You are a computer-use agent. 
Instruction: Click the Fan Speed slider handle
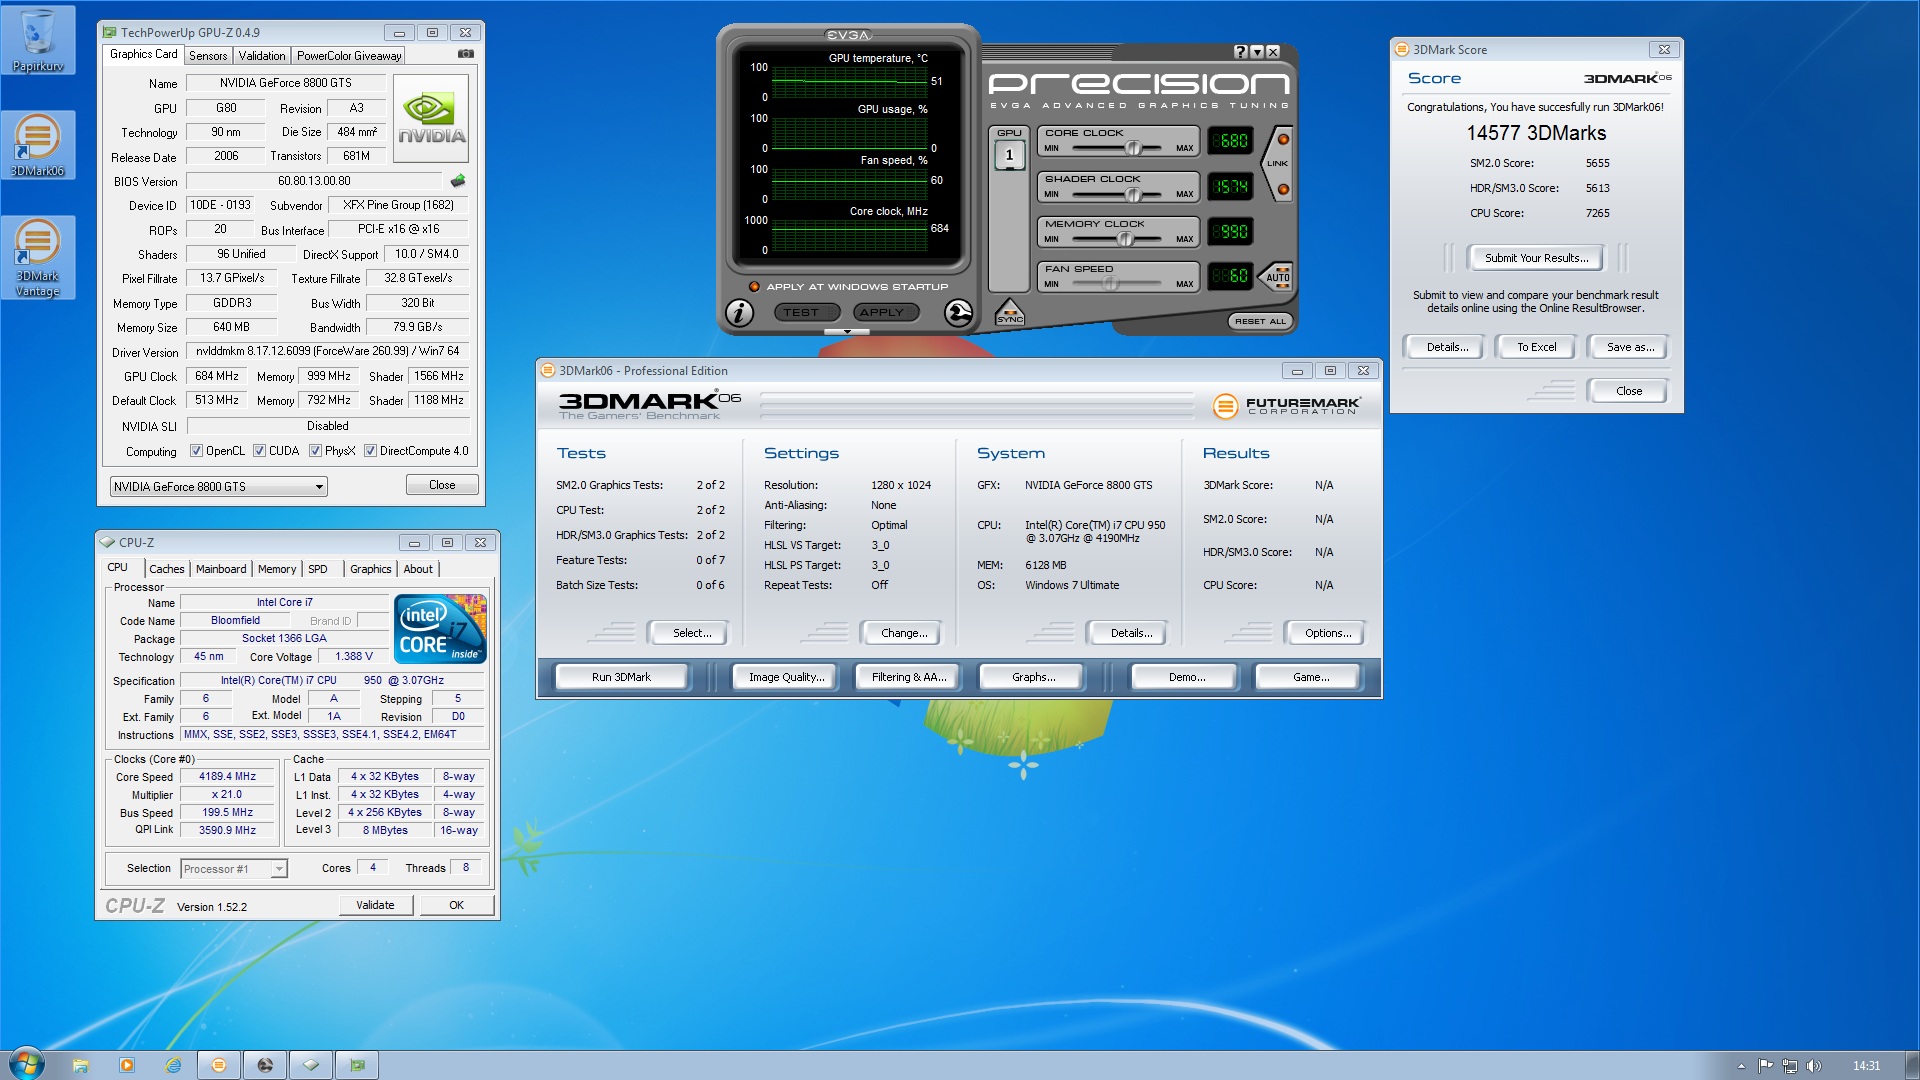(x=1110, y=284)
